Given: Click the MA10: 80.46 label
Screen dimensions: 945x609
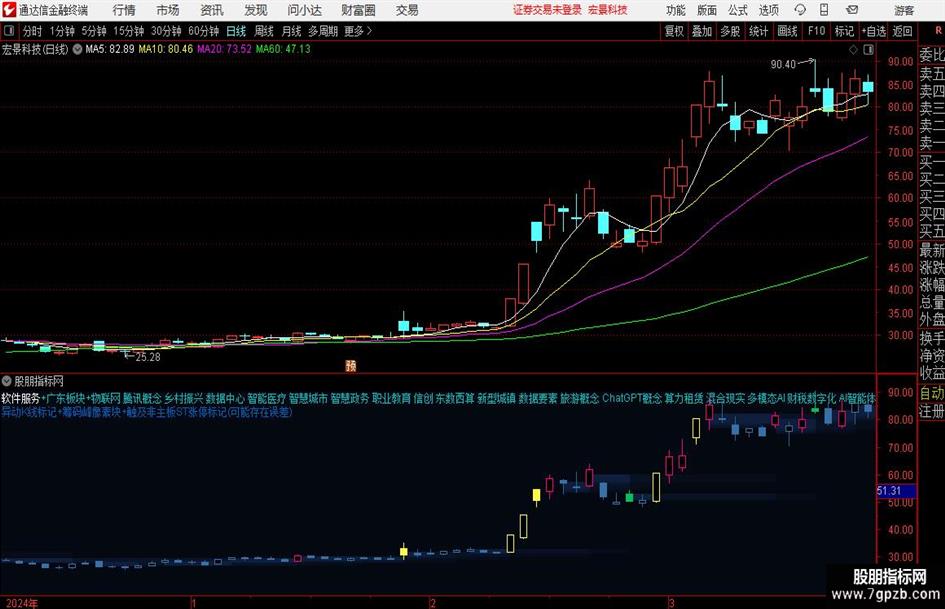Looking at the screenshot, I should pyautogui.click(x=166, y=49).
